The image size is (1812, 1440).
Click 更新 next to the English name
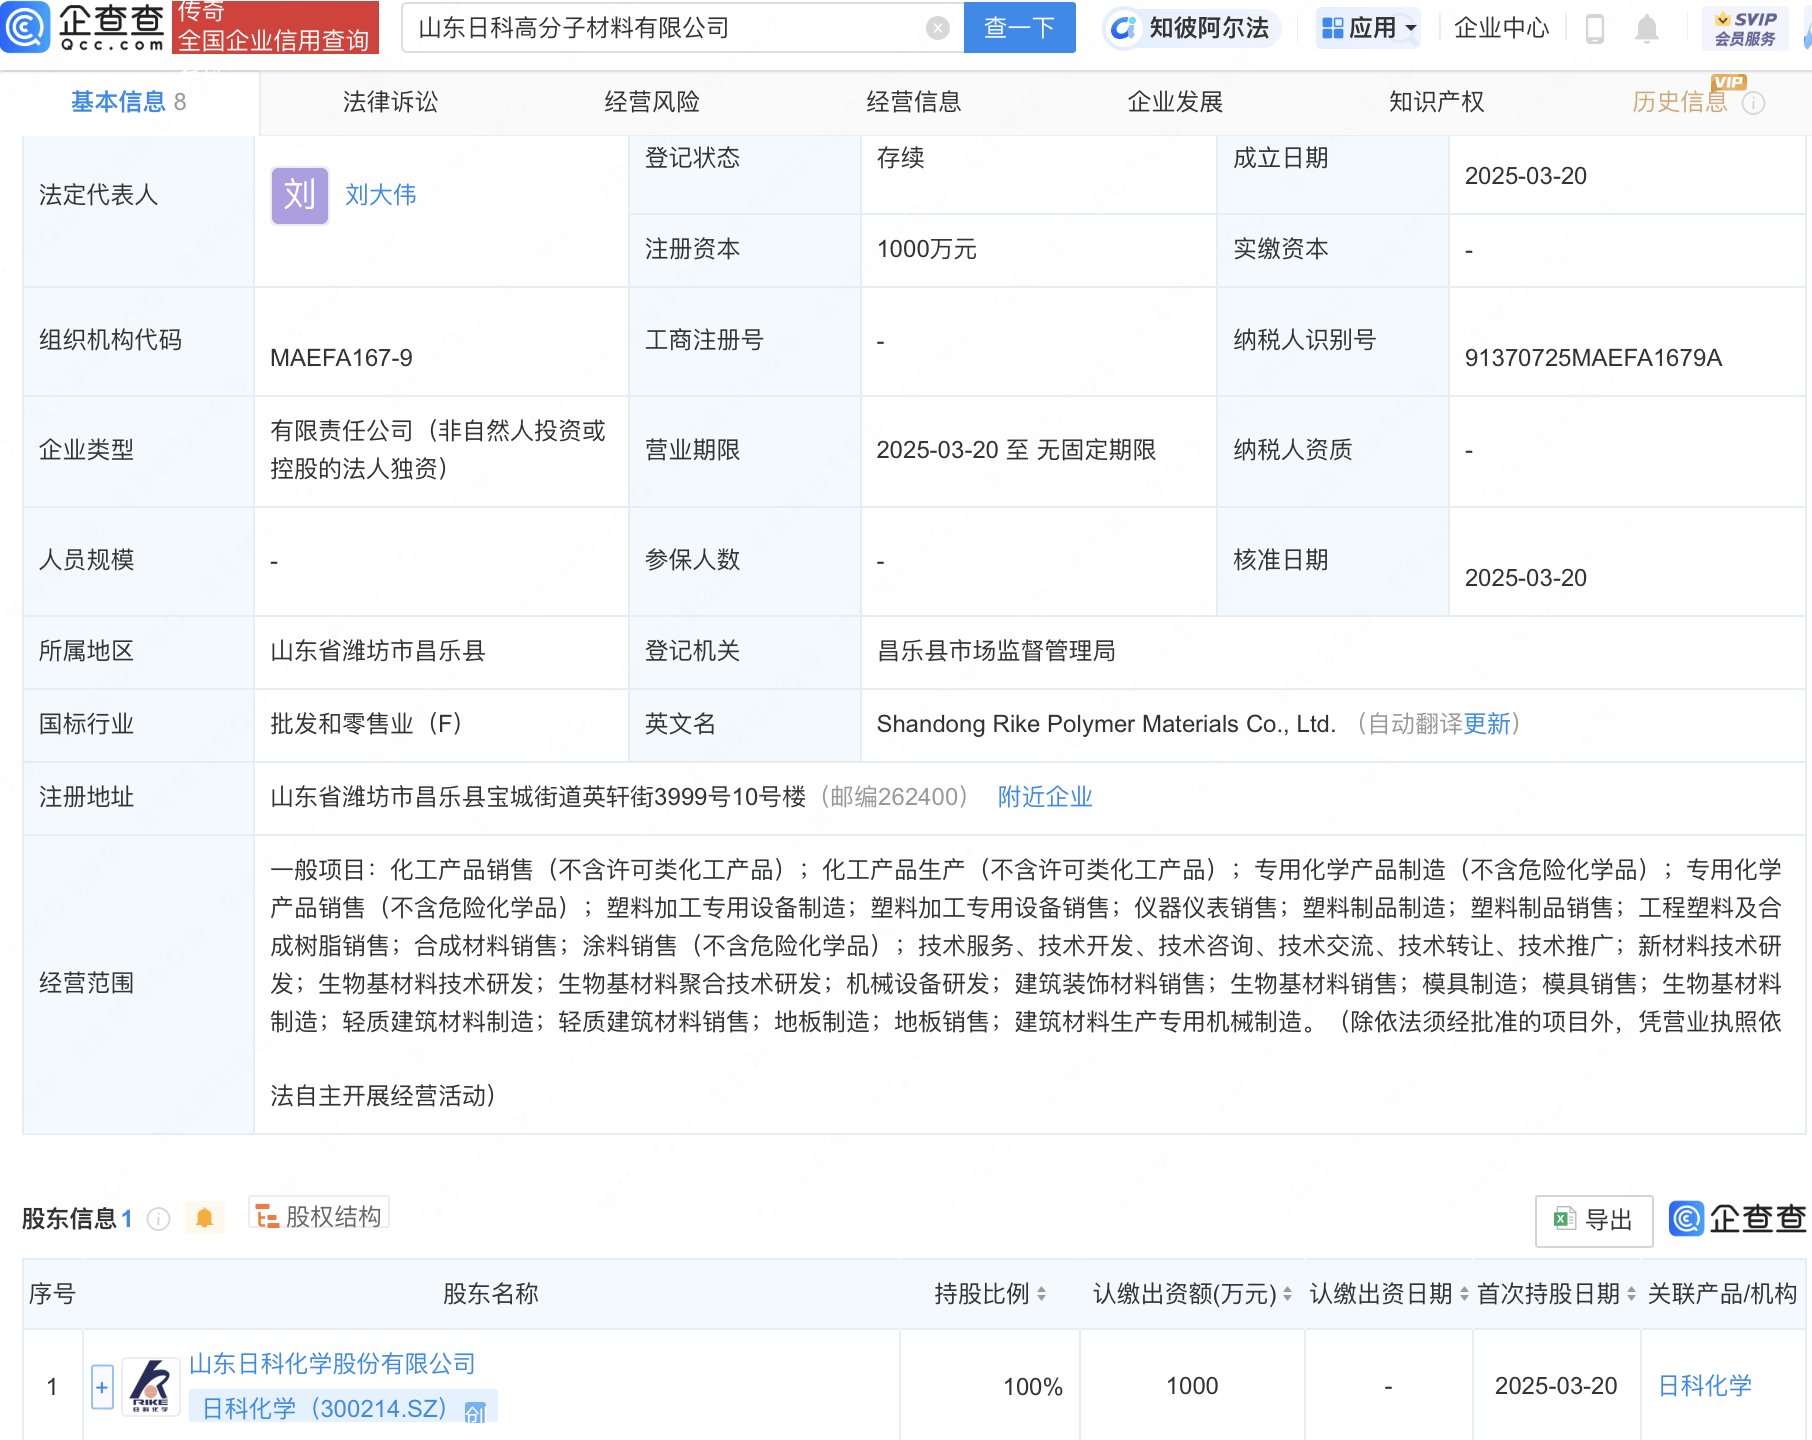point(1487,724)
